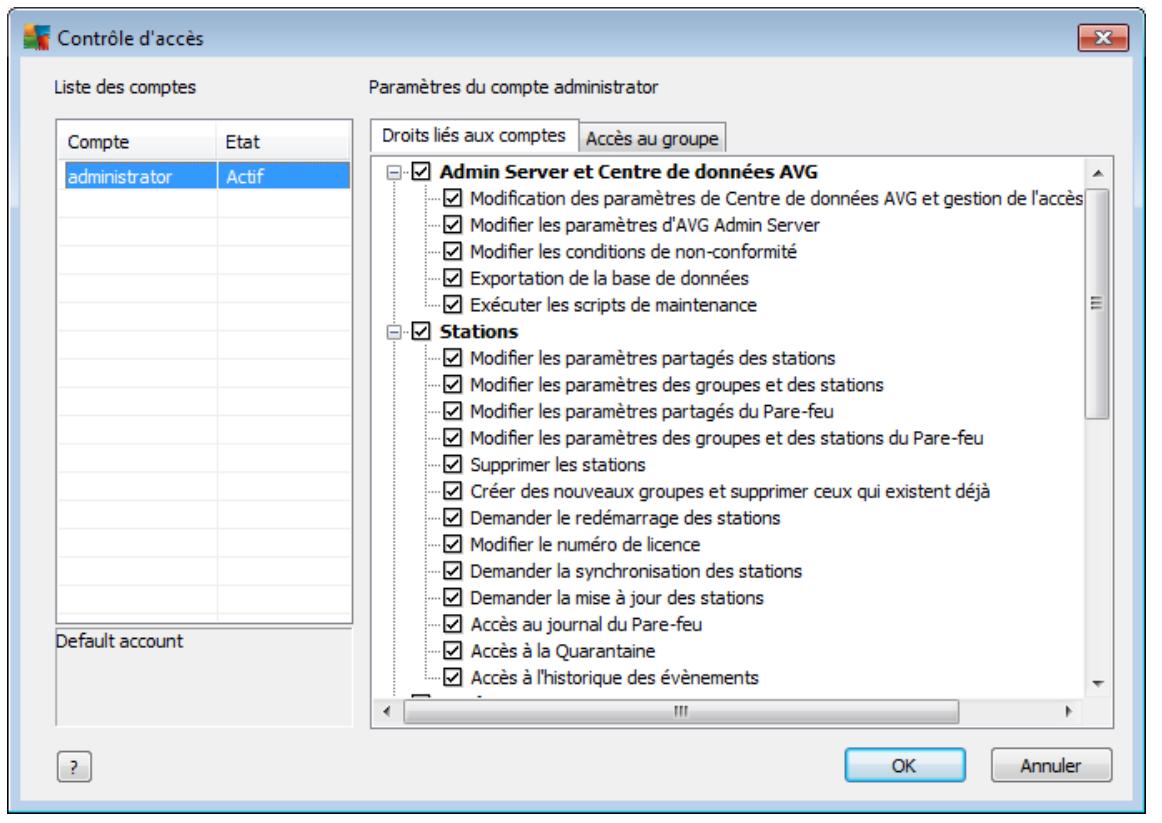The image size is (1162, 823).
Task: Switch to the Accès au groupe tab
Action: 652,139
